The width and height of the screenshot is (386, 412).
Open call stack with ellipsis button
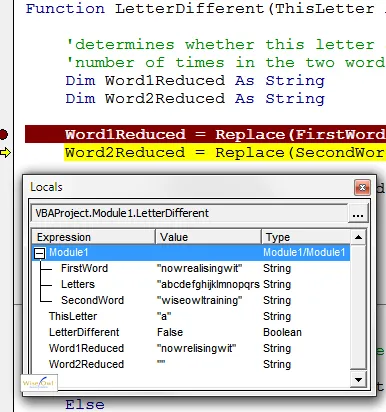click(358, 213)
